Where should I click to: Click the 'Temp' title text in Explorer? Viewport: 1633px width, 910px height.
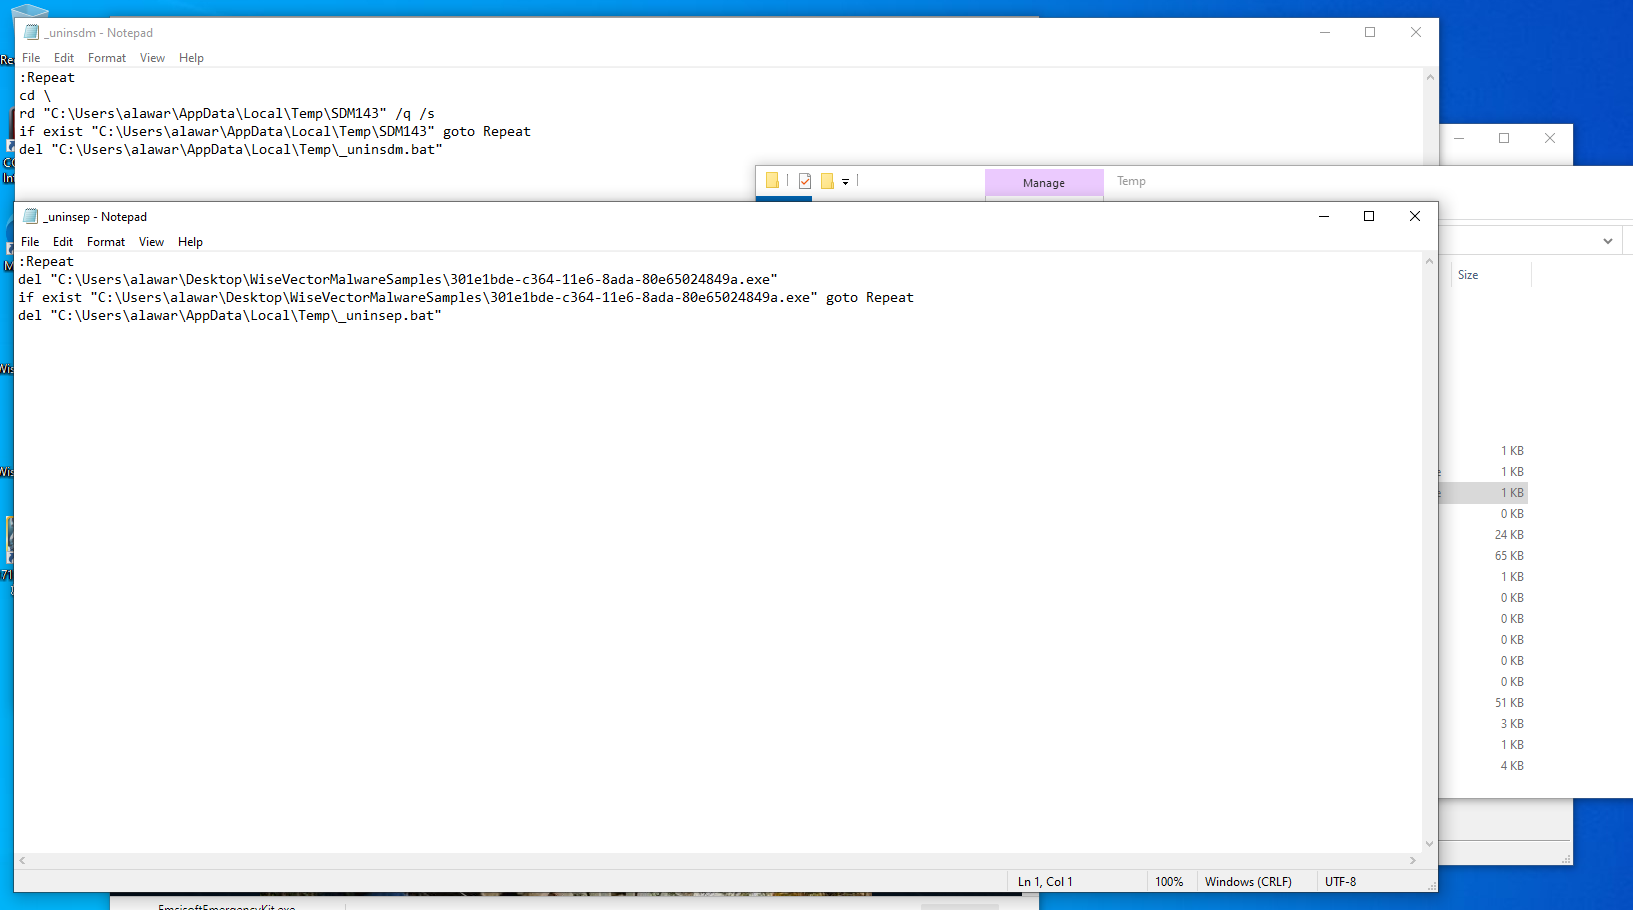point(1131,181)
